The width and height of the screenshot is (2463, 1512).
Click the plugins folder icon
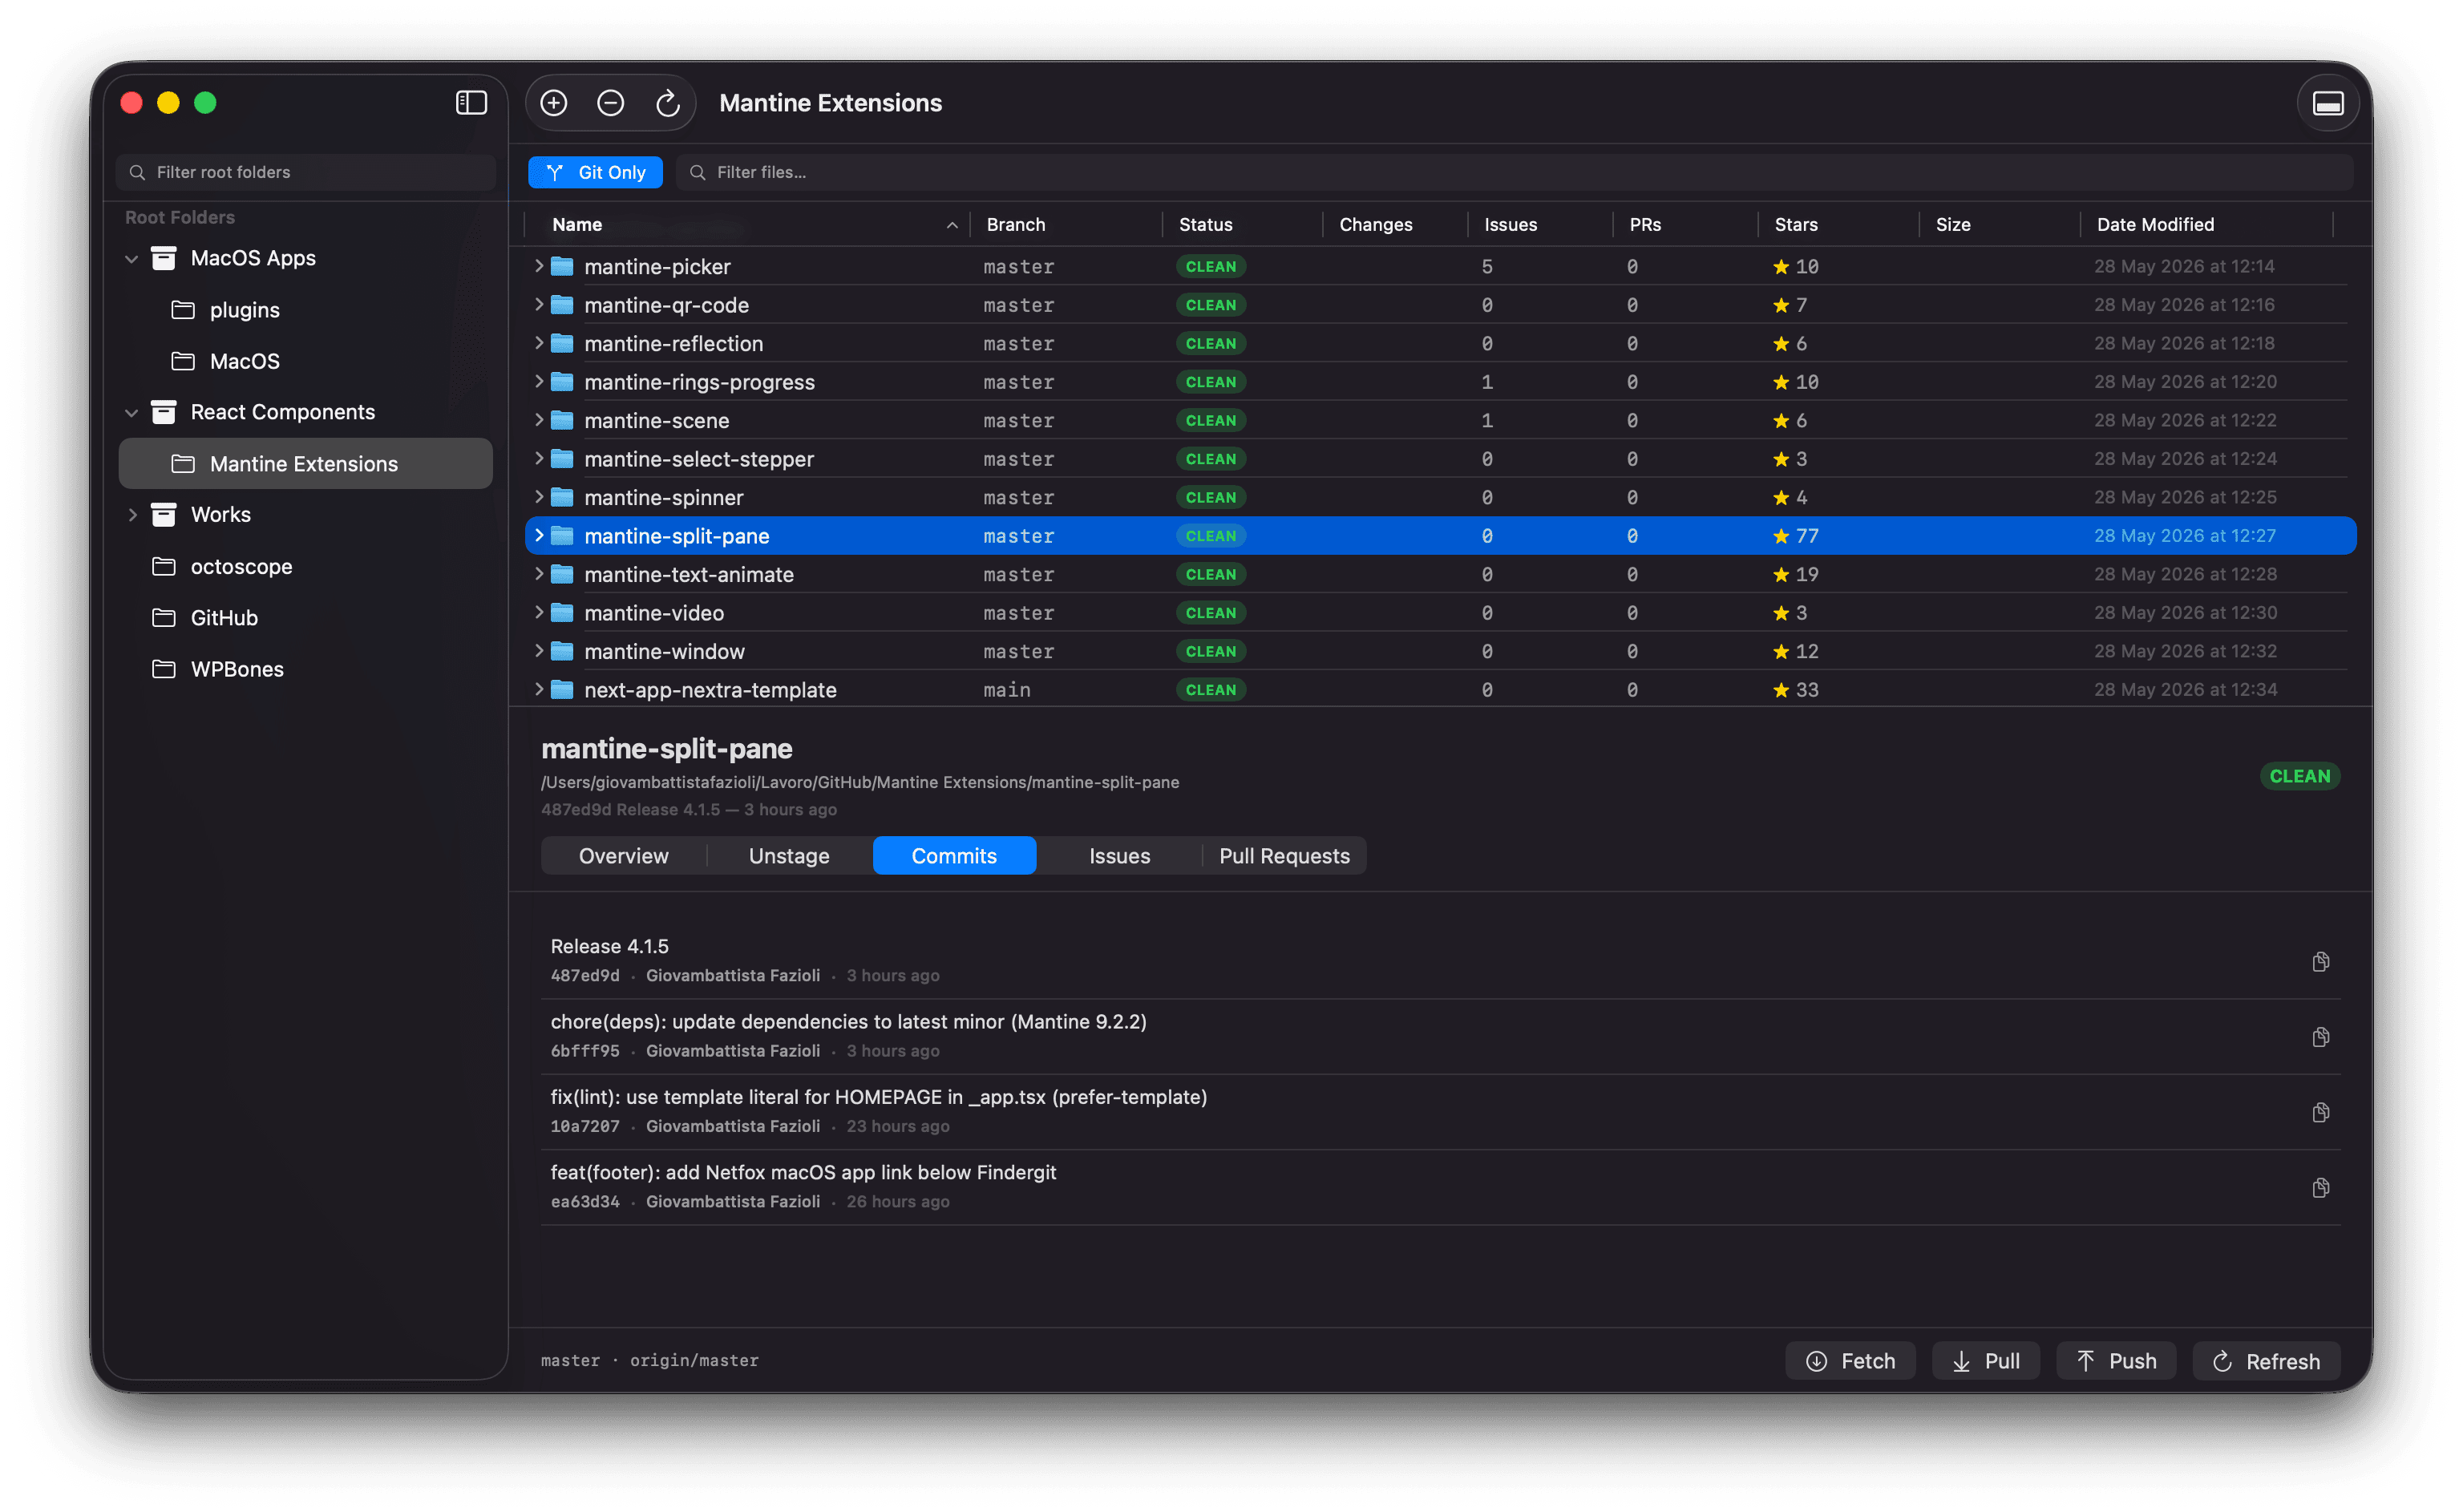[x=183, y=310]
